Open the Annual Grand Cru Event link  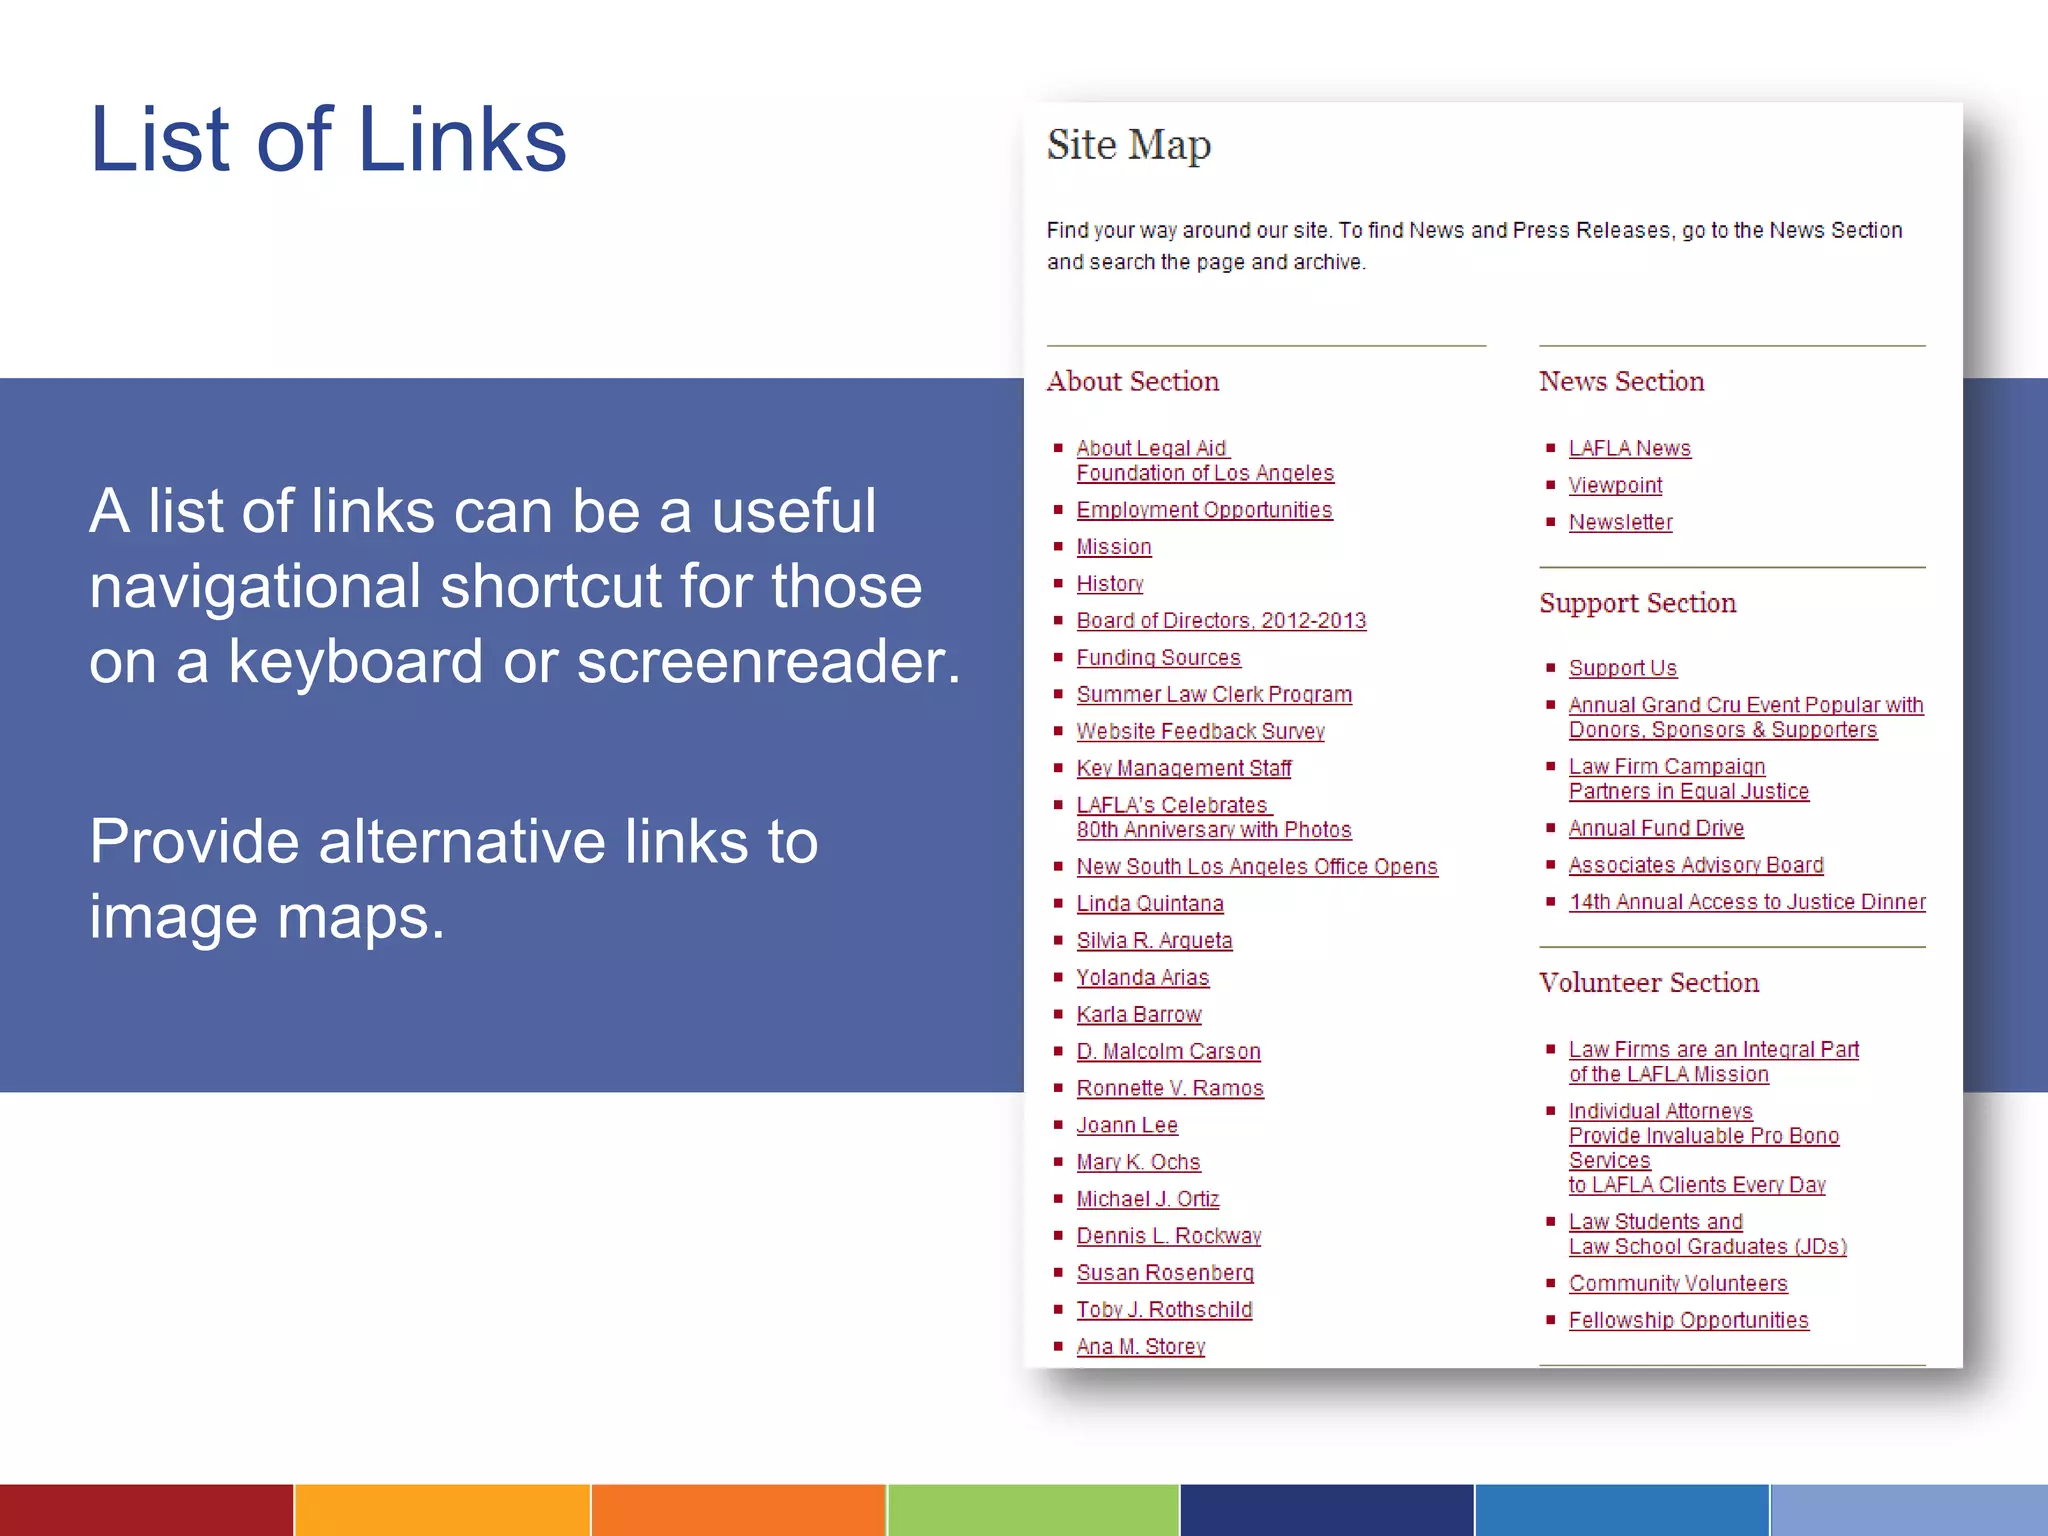click(x=1746, y=718)
